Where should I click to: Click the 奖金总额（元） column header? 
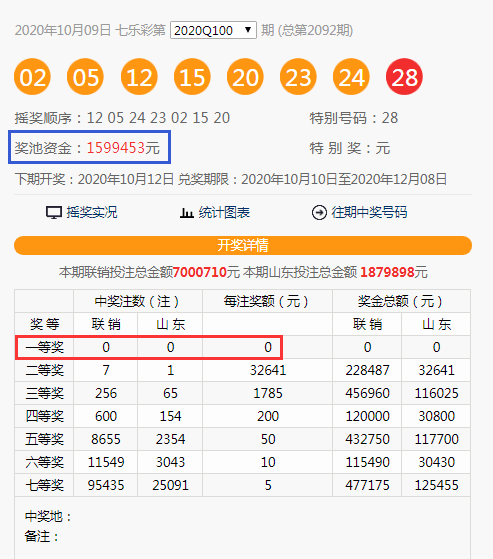[x=401, y=302]
